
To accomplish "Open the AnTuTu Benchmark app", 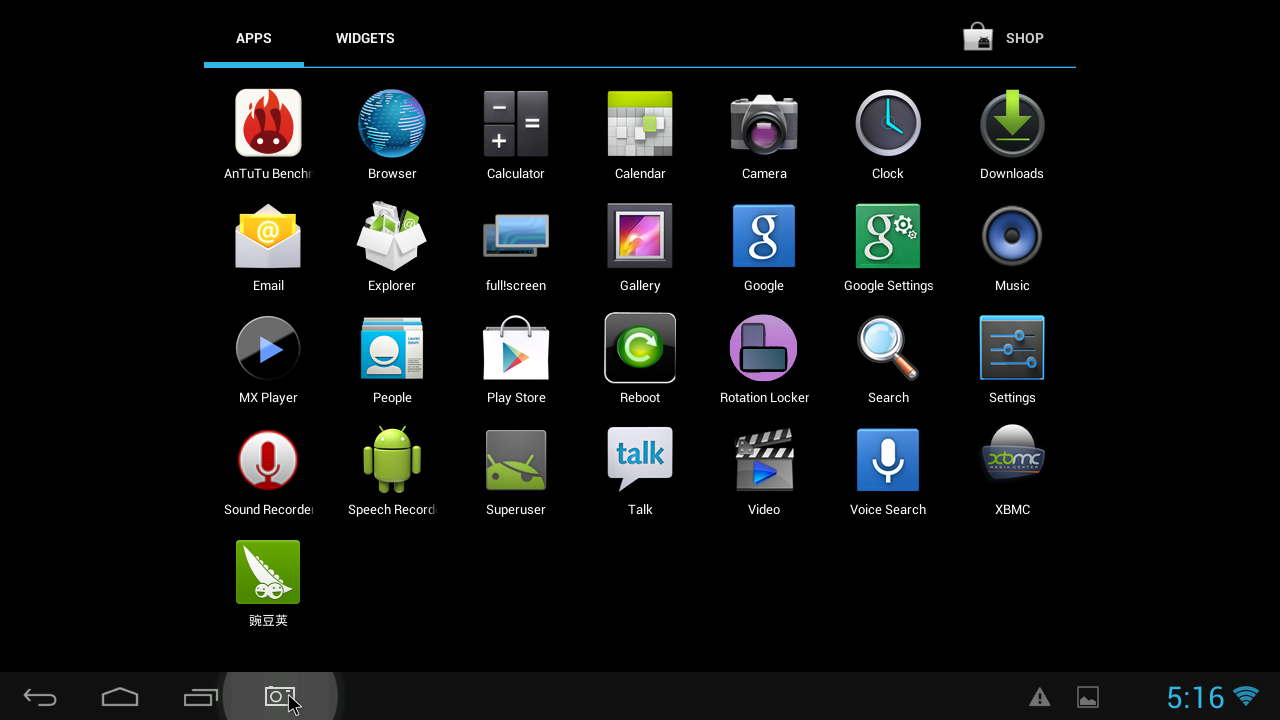I will click(268, 123).
